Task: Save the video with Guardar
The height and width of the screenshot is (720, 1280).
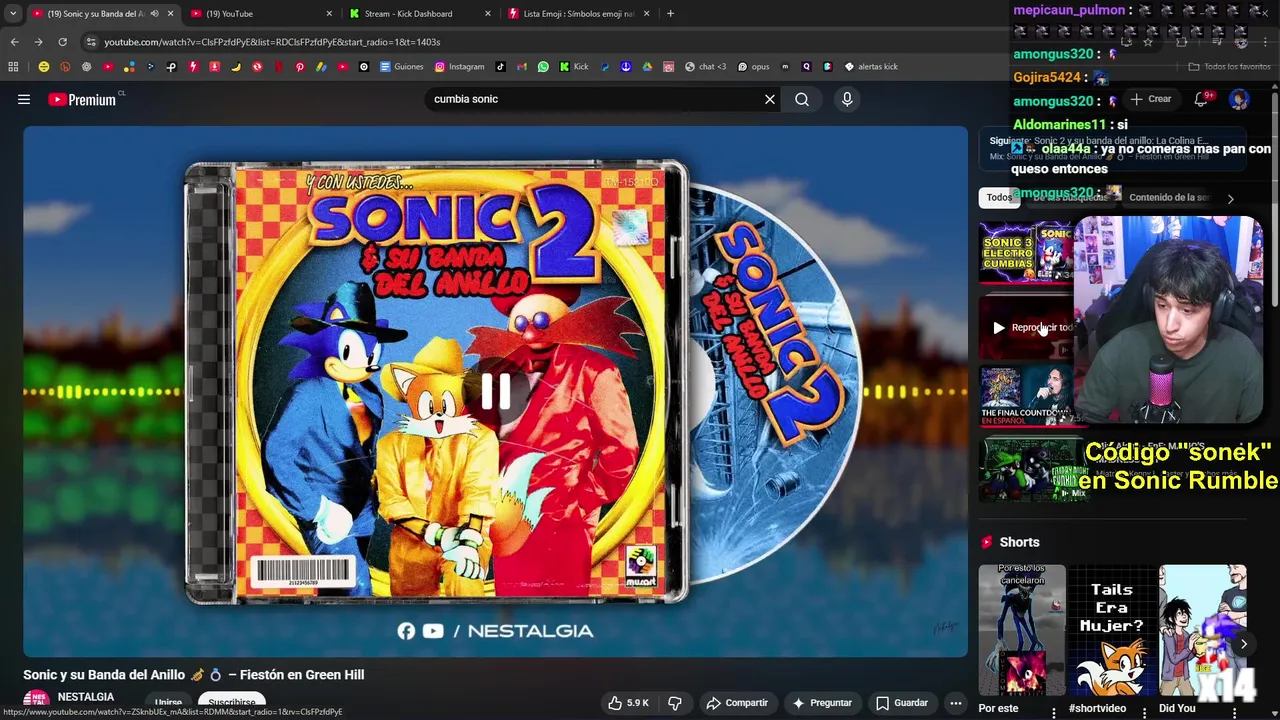Action: (902, 703)
